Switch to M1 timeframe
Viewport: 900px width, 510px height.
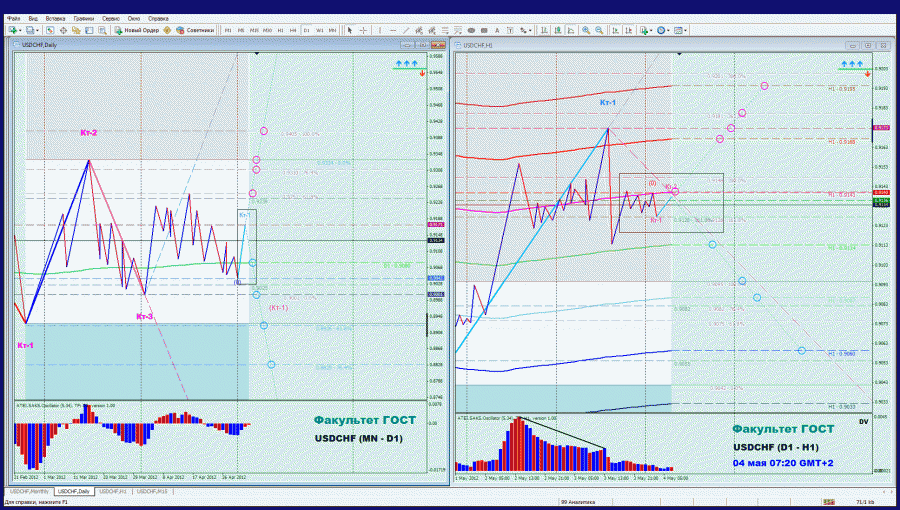tap(228, 30)
